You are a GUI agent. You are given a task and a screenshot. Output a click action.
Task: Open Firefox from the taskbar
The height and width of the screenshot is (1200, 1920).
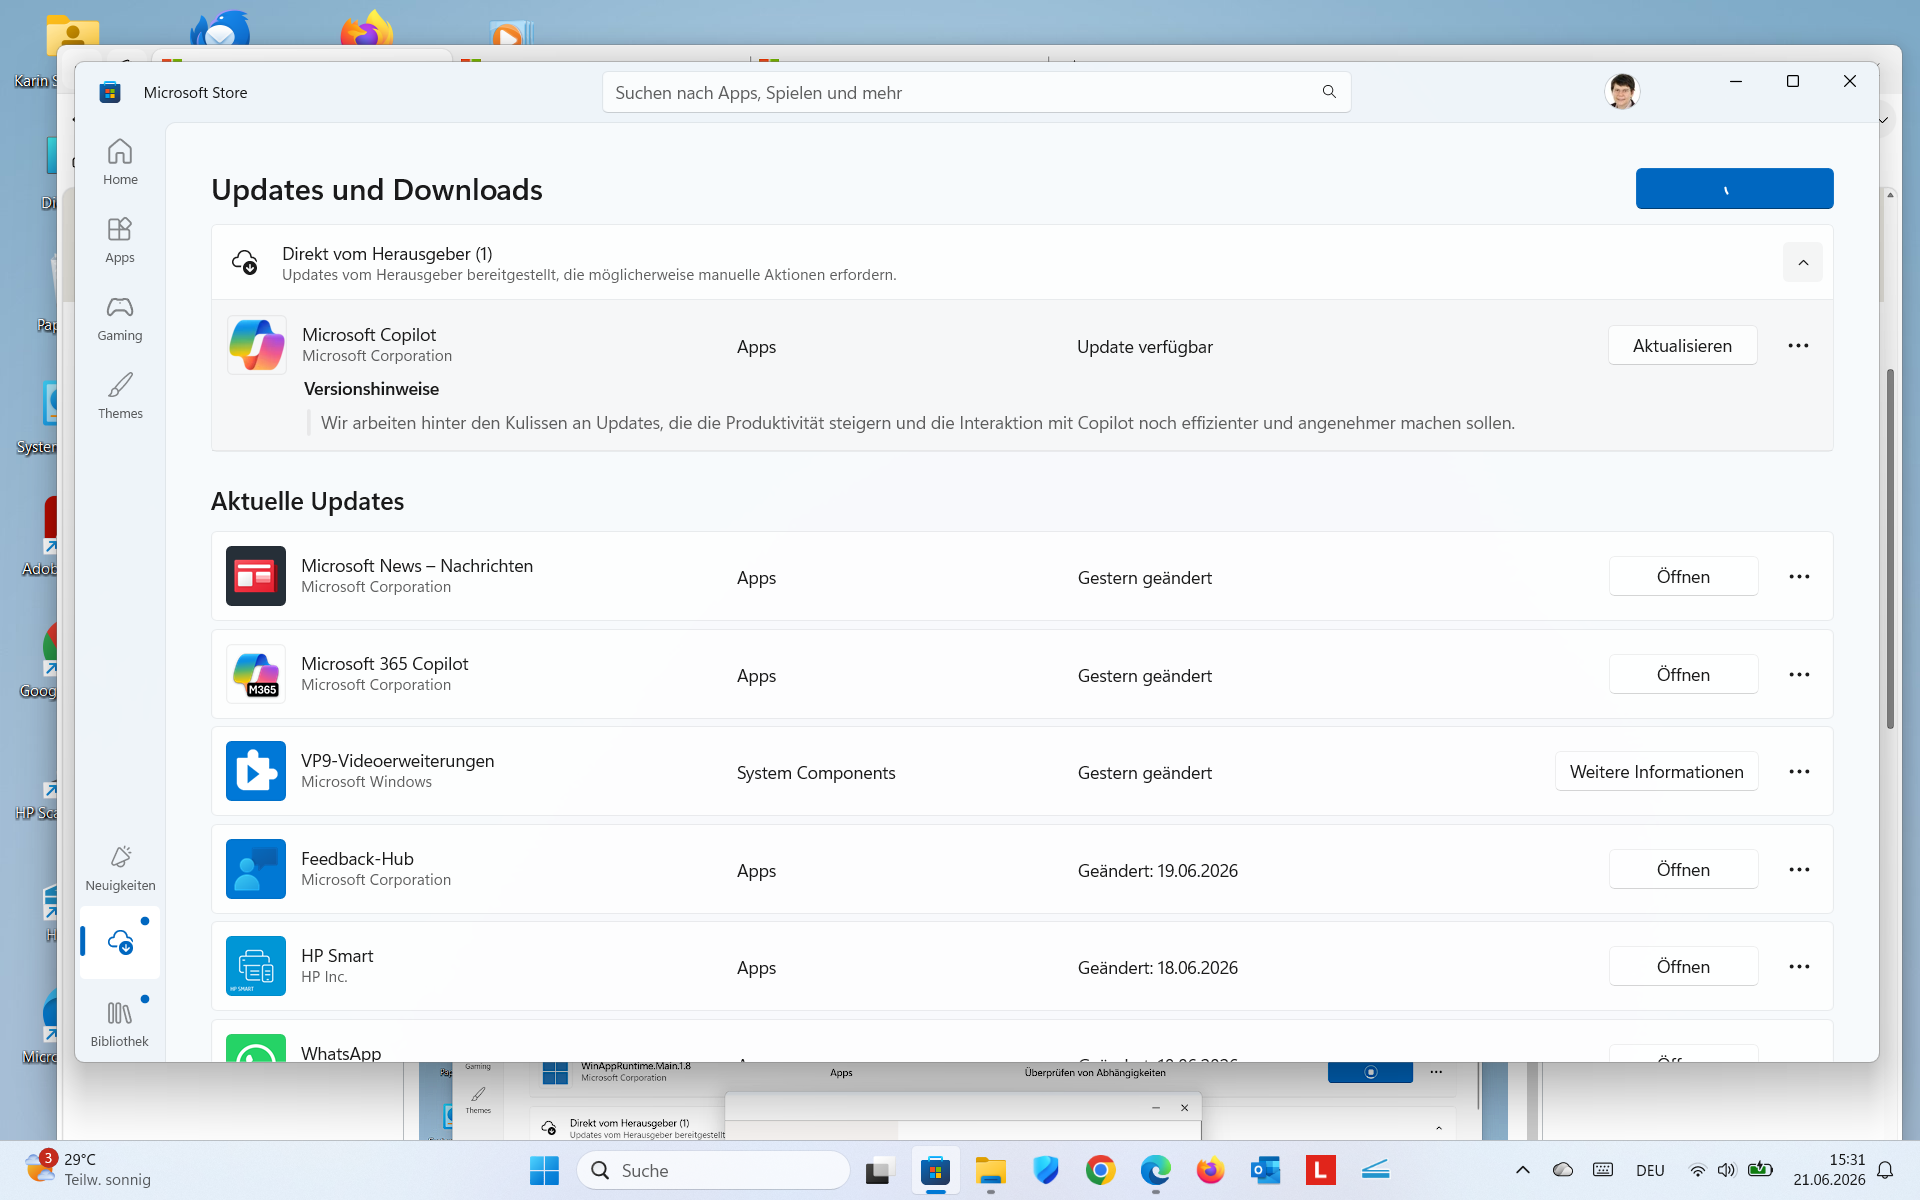coord(1210,1170)
